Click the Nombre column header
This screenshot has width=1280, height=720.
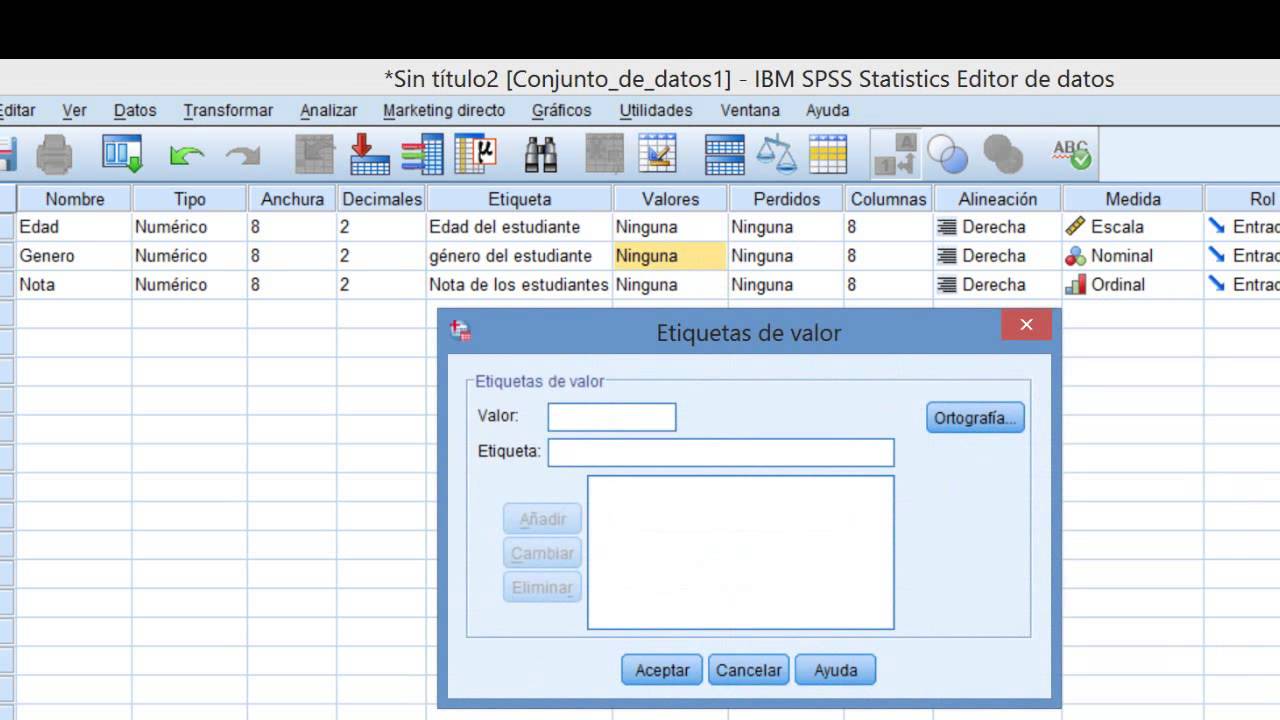(75, 199)
